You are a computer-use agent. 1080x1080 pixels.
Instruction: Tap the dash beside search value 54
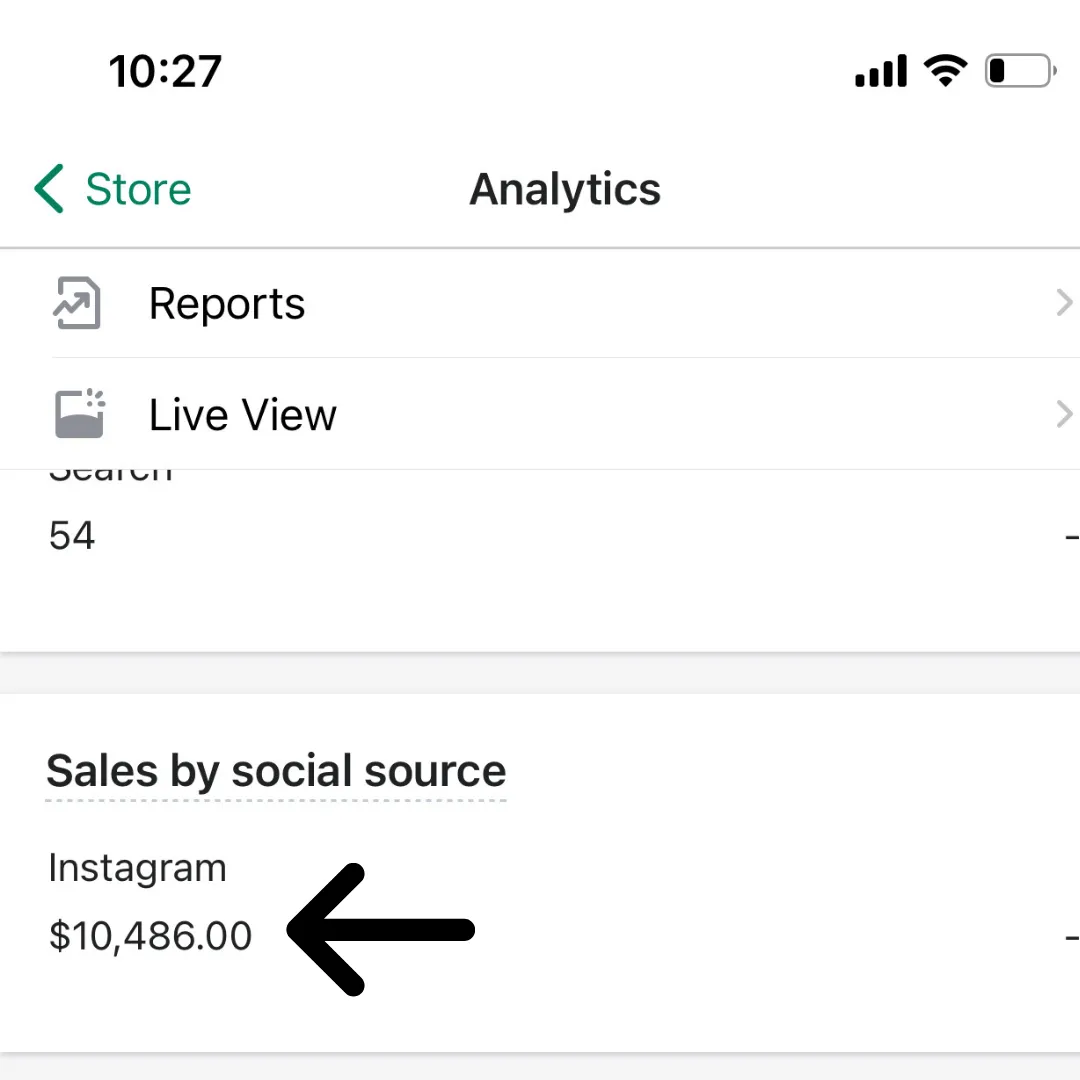click(x=1071, y=537)
